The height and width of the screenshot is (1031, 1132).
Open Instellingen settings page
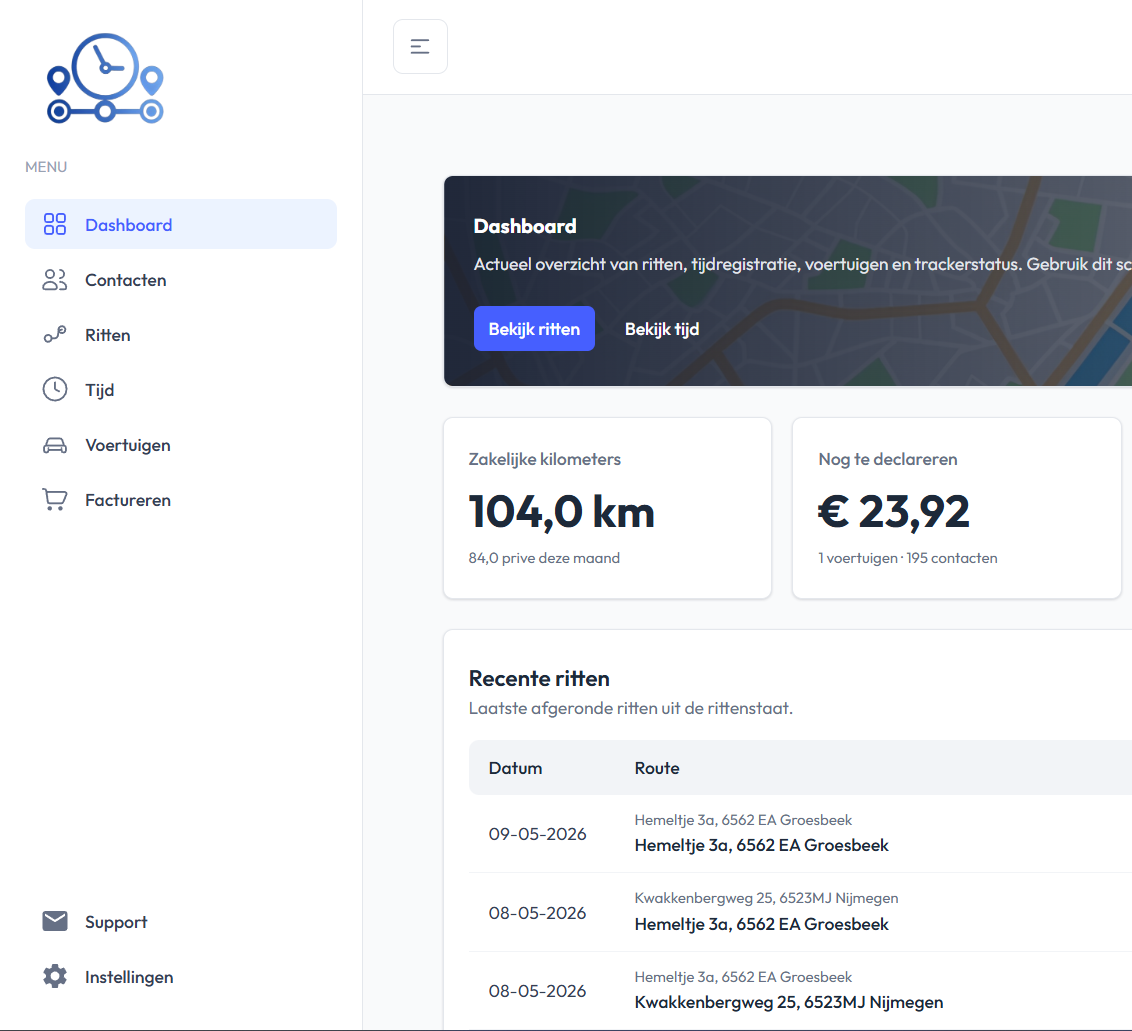click(x=180, y=977)
